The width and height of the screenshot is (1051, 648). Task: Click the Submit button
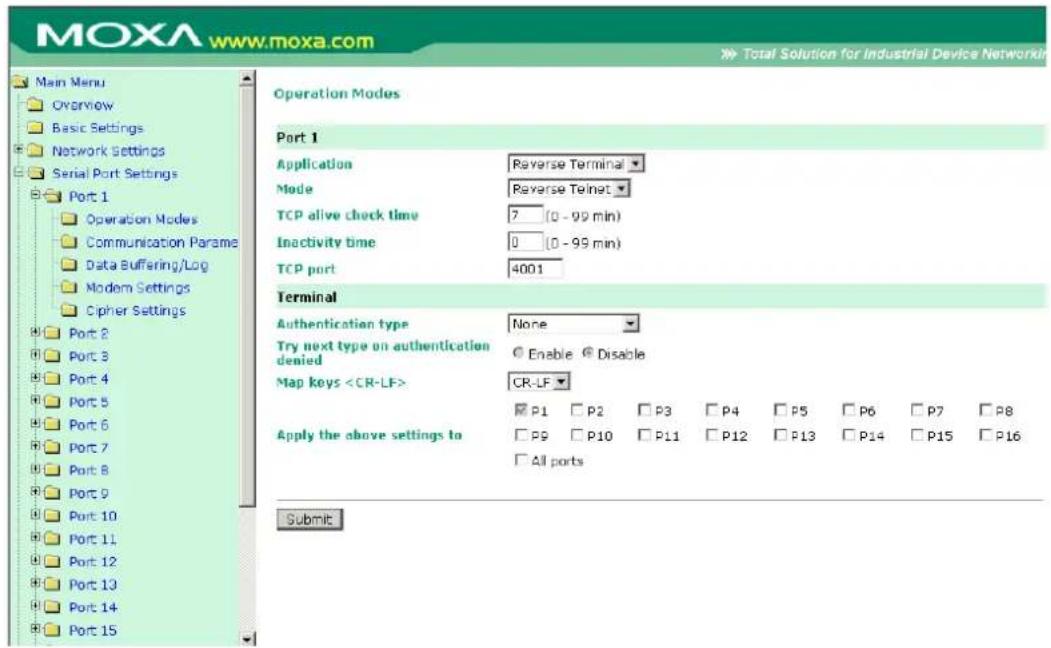(310, 519)
